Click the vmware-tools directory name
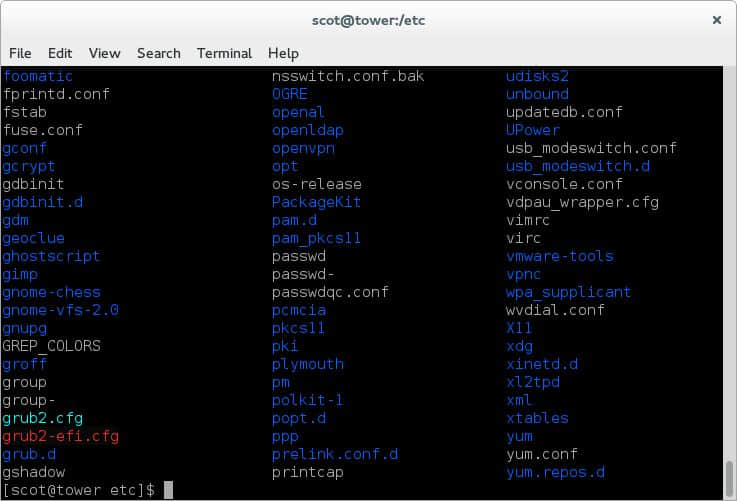Screen dimensions: 737x501 coord(559,256)
